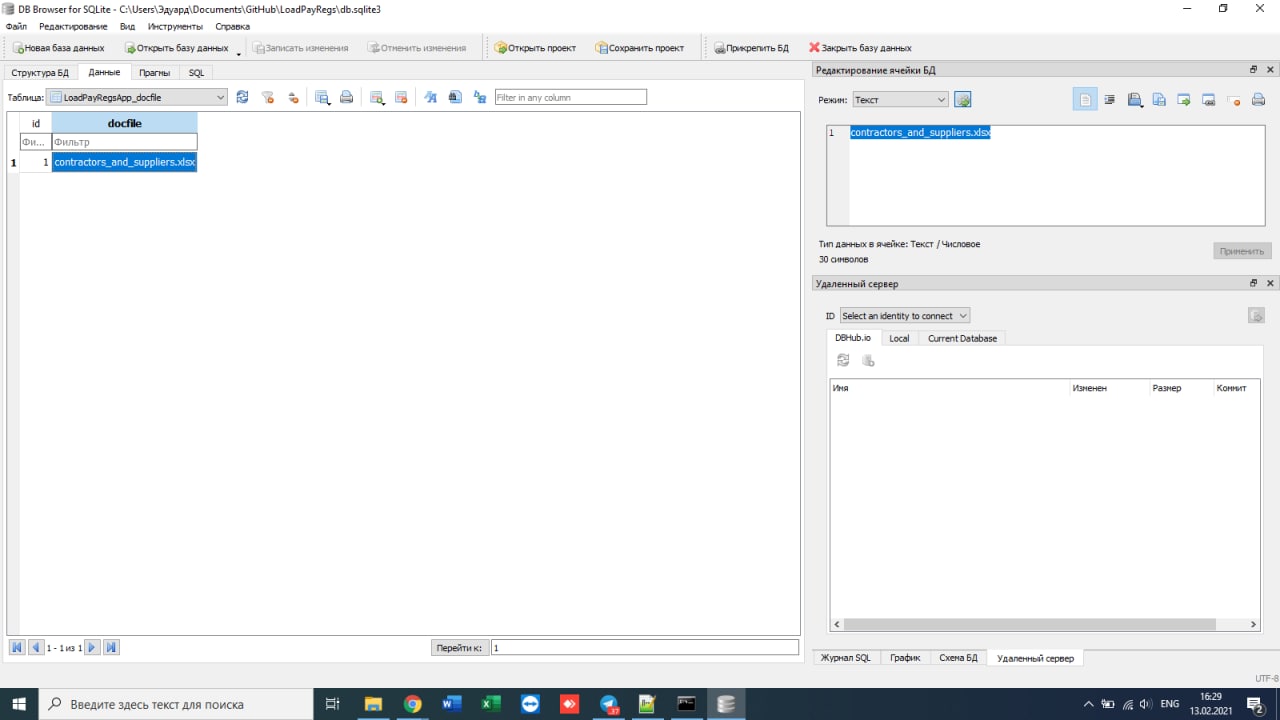The image size is (1280, 720).
Task: Open Google Chrome from the Windows taskbar
Action: [x=412, y=704]
